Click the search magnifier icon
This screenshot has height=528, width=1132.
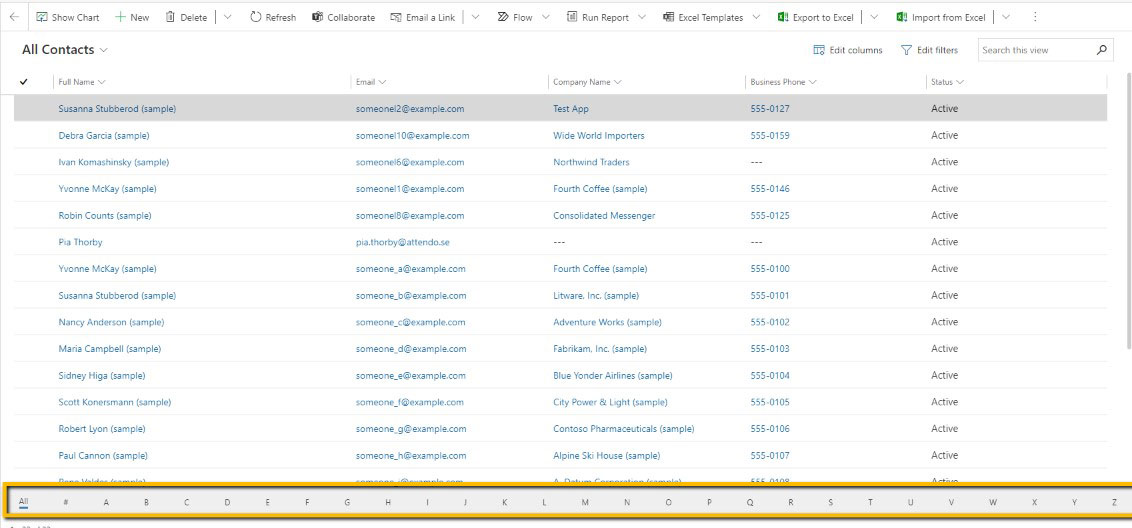(x=1102, y=50)
